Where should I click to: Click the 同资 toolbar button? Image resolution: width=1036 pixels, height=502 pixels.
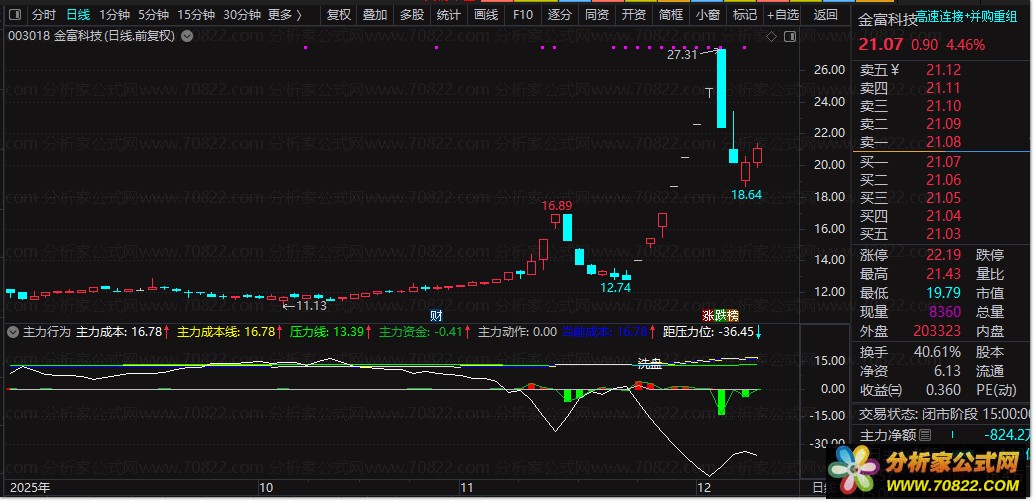(x=597, y=15)
